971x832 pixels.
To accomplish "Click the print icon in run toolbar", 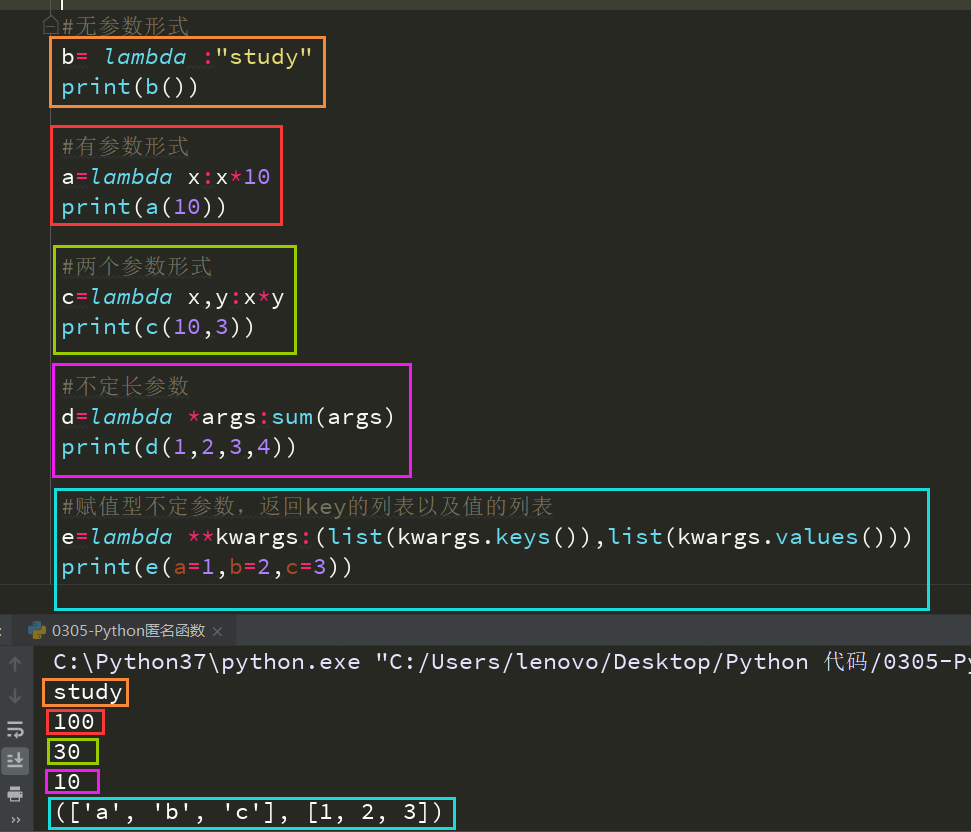I will pos(15,794).
